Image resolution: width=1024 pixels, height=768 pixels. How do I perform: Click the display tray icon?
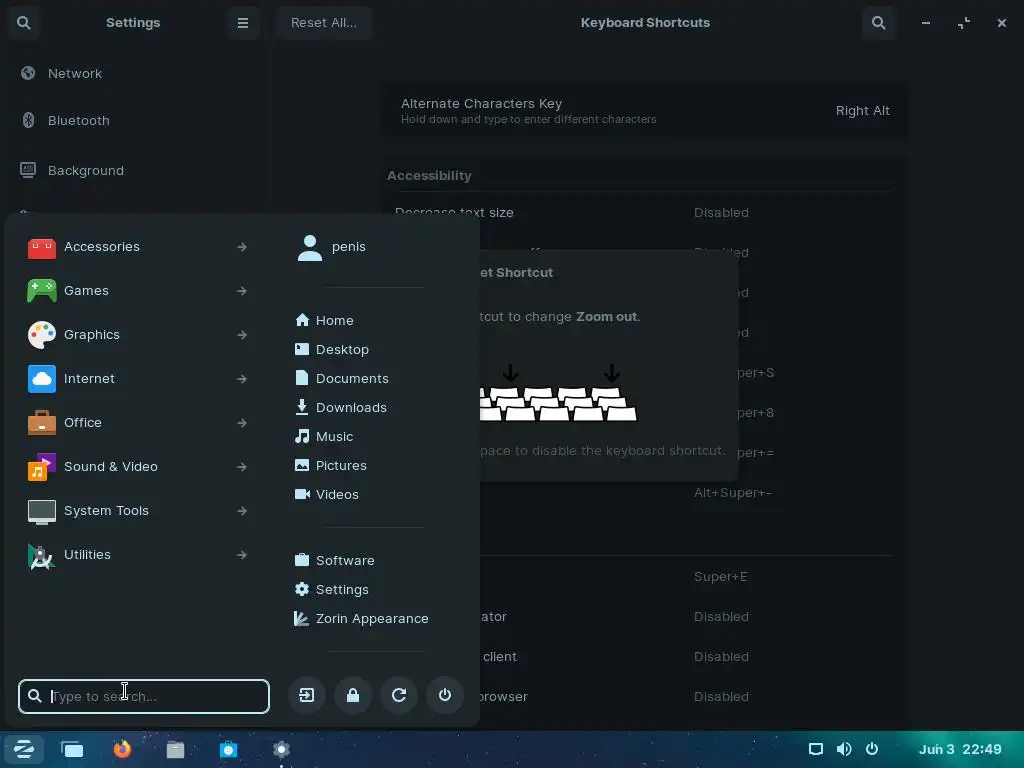[816, 749]
